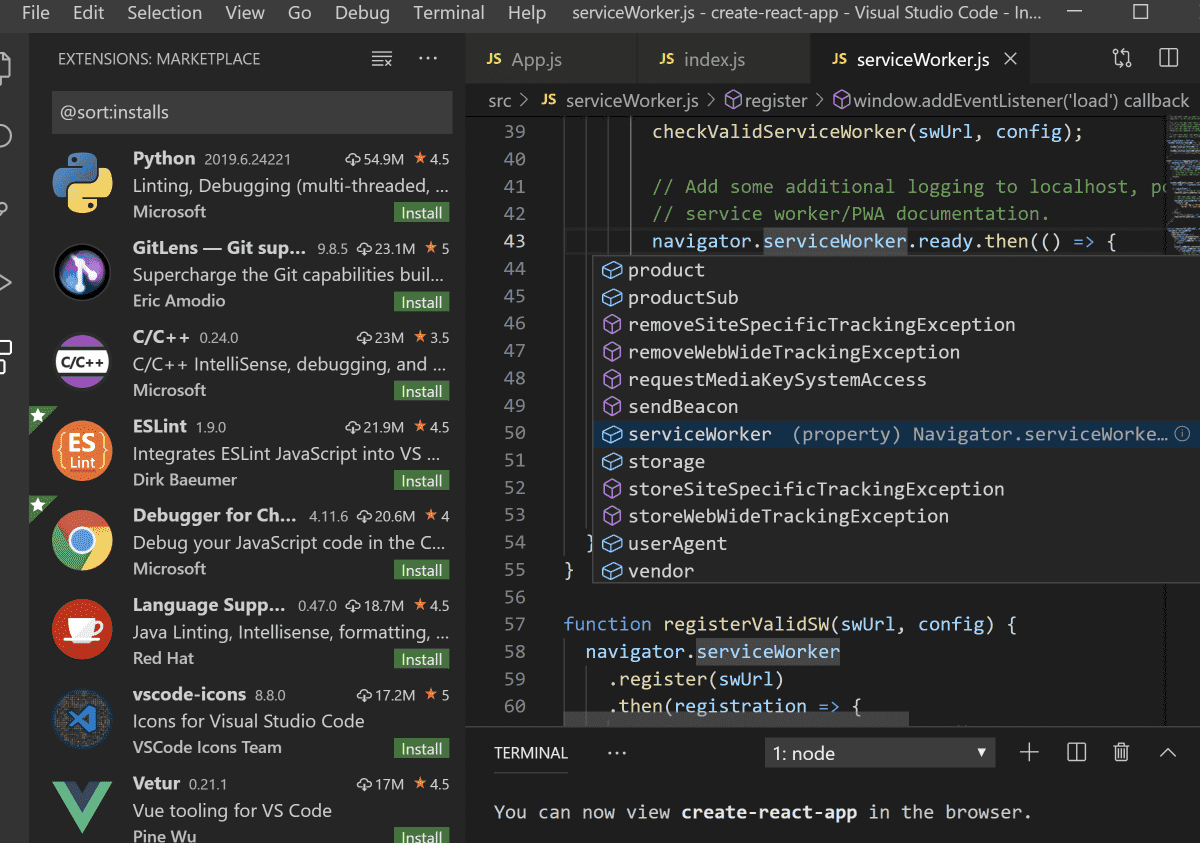Expand the register breadcrumb segment
This screenshot has height=843, width=1200.
(775, 100)
